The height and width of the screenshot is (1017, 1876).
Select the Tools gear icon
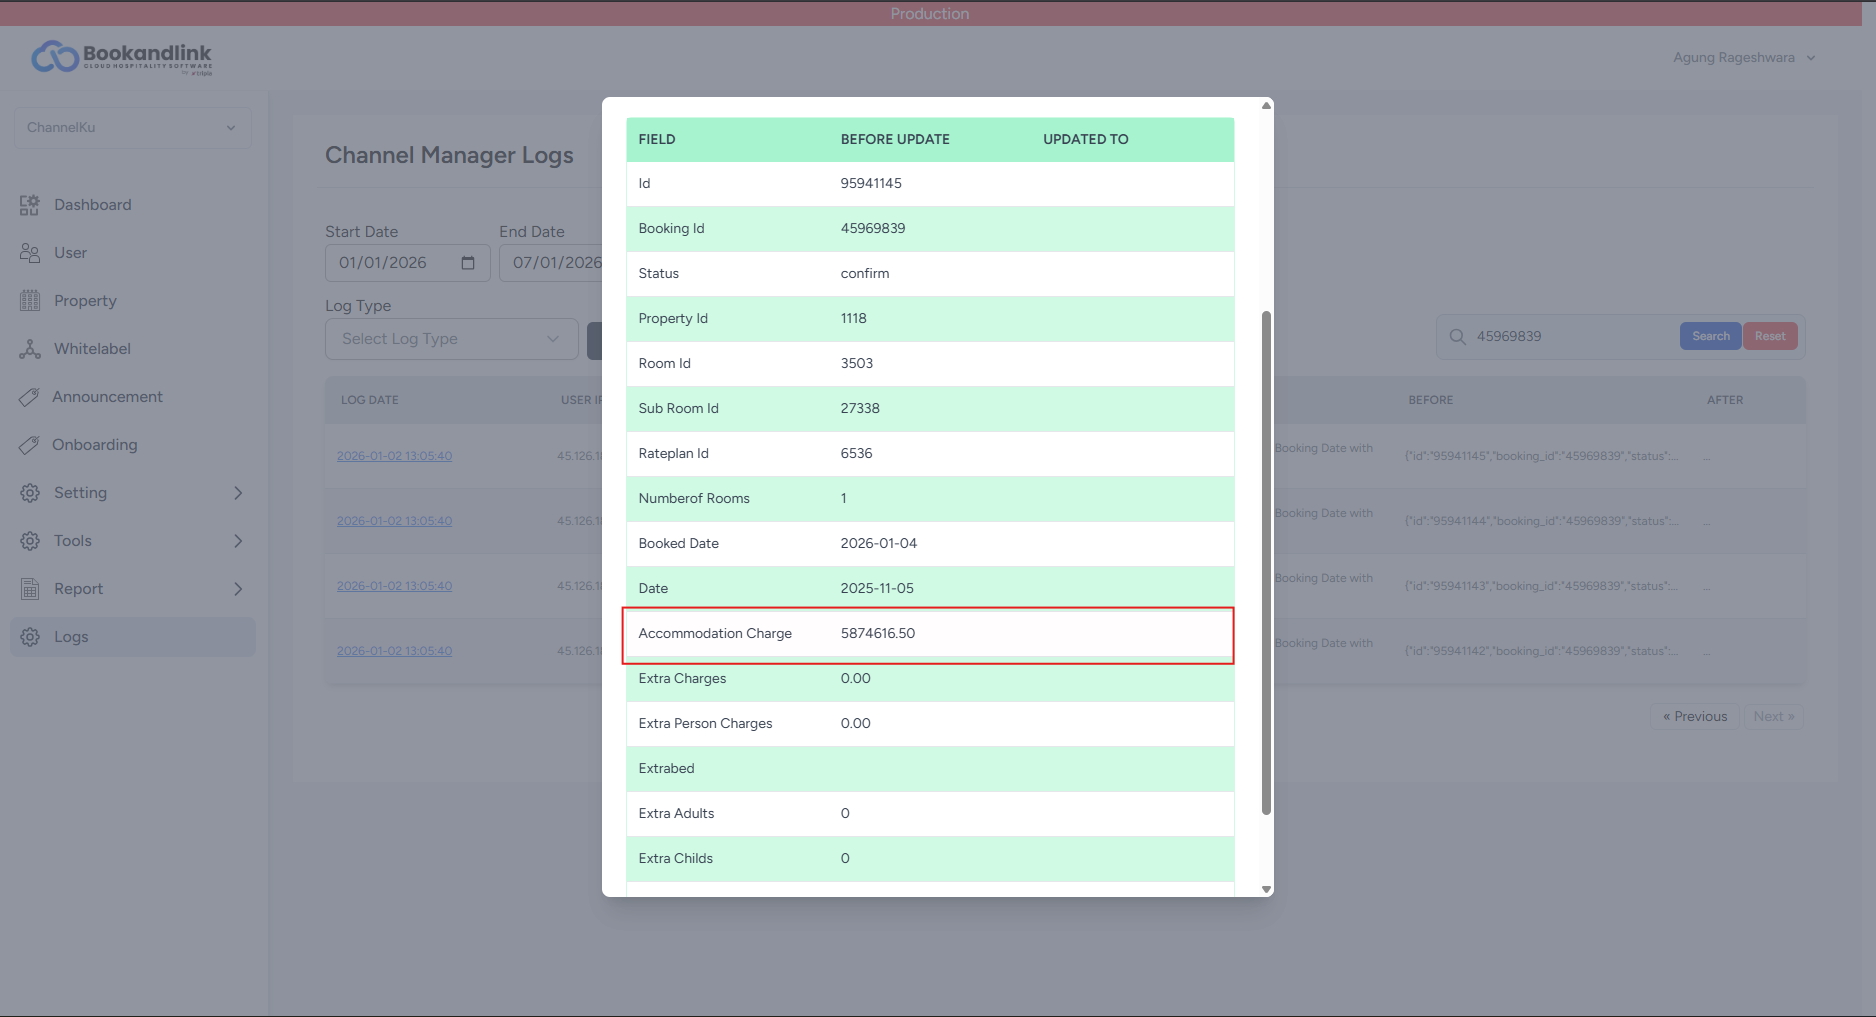point(30,541)
